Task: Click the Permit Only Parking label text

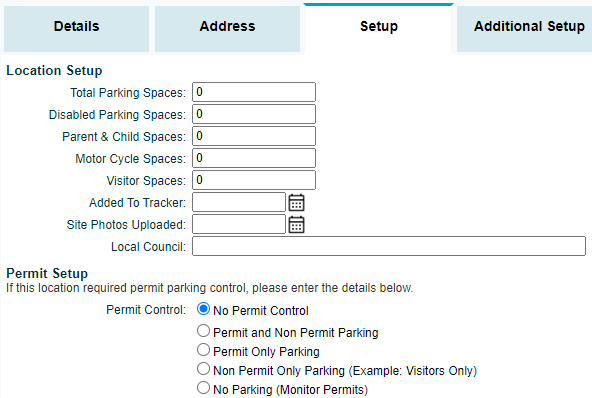Action: tap(266, 352)
